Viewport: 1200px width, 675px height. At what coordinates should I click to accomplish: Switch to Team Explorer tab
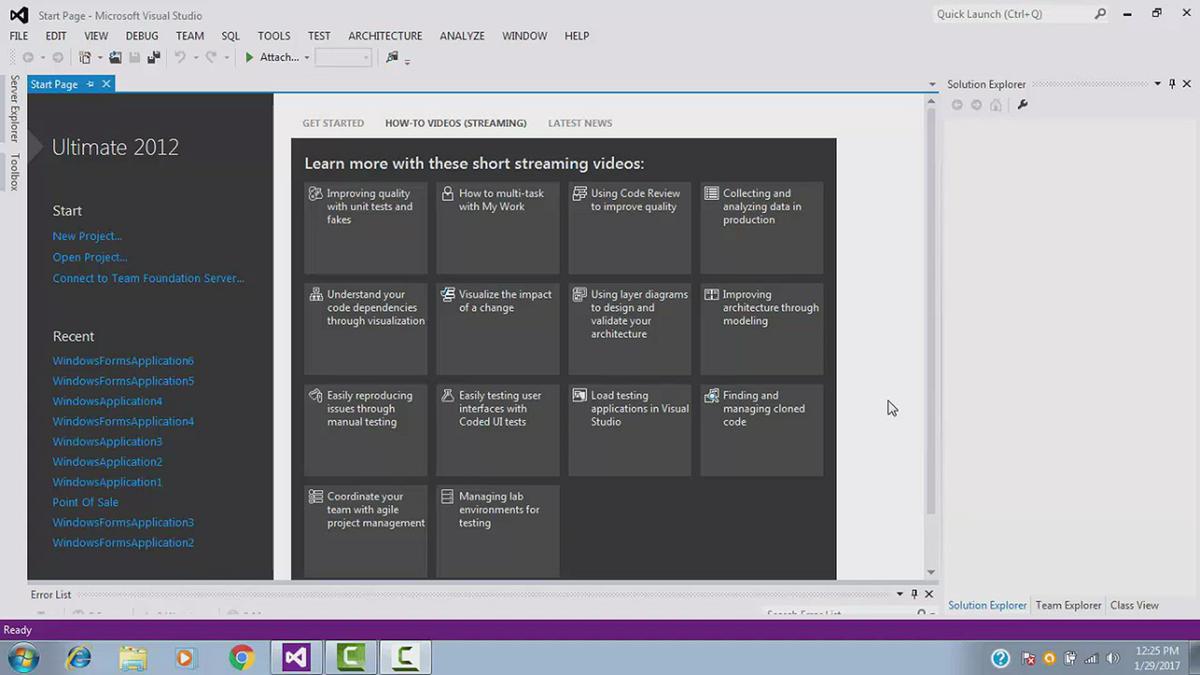pyautogui.click(x=1068, y=605)
